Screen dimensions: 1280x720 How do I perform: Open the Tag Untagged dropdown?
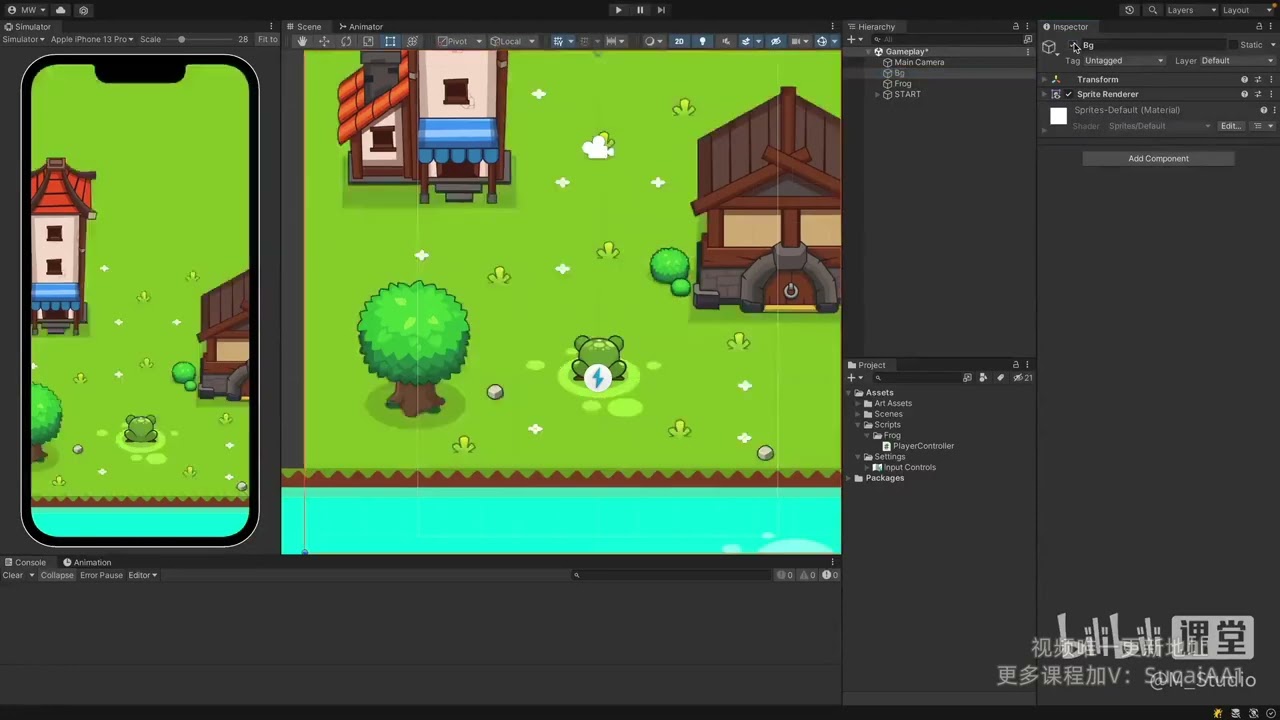pos(1124,61)
